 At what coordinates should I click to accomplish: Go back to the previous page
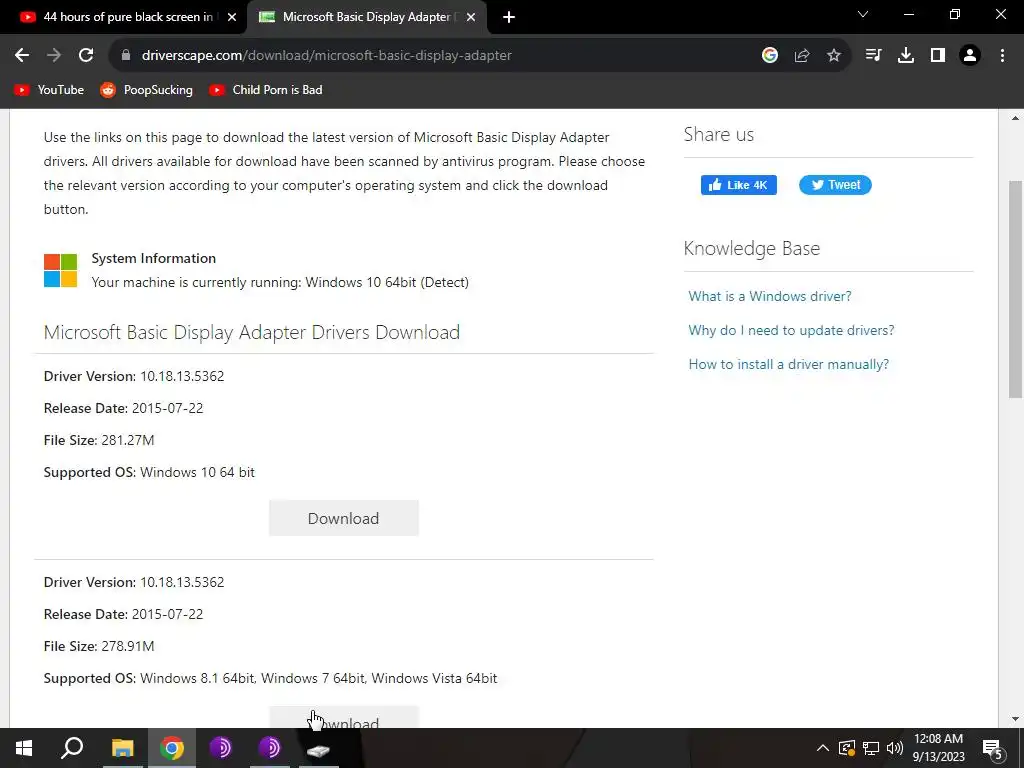coord(22,56)
